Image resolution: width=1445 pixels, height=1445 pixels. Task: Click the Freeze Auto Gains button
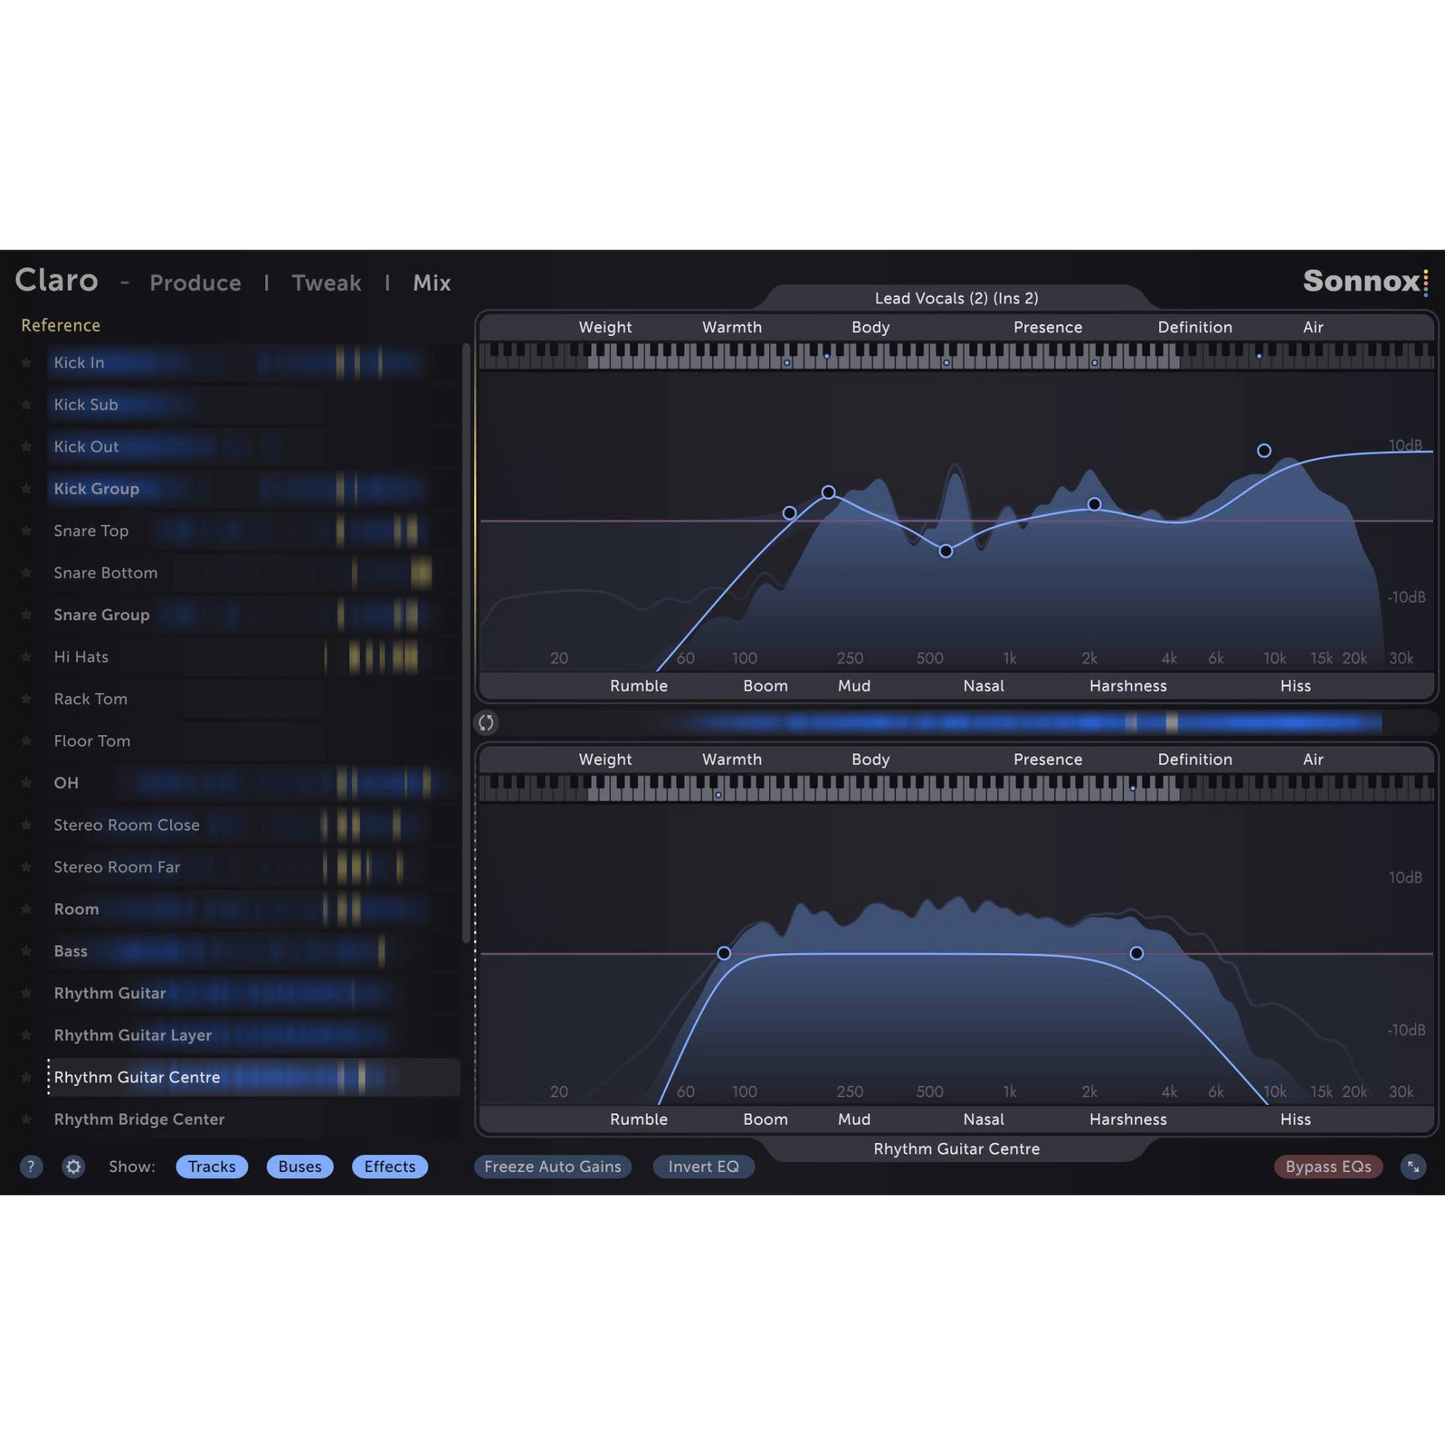click(x=552, y=1166)
